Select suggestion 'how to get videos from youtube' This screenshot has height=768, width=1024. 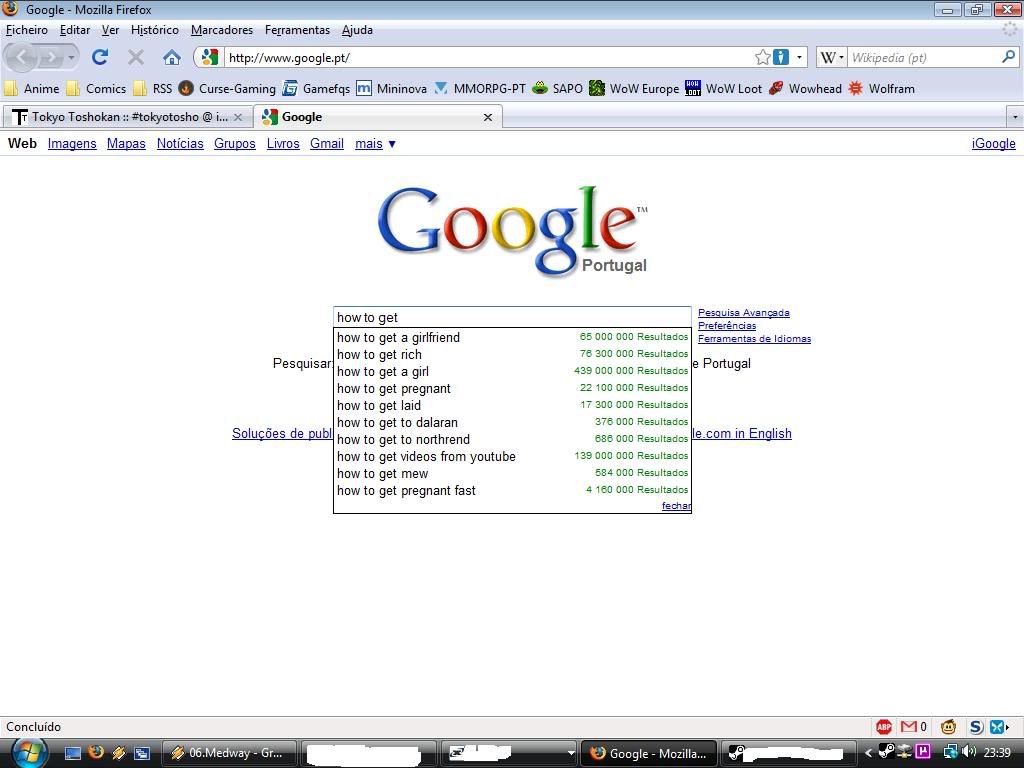point(512,456)
